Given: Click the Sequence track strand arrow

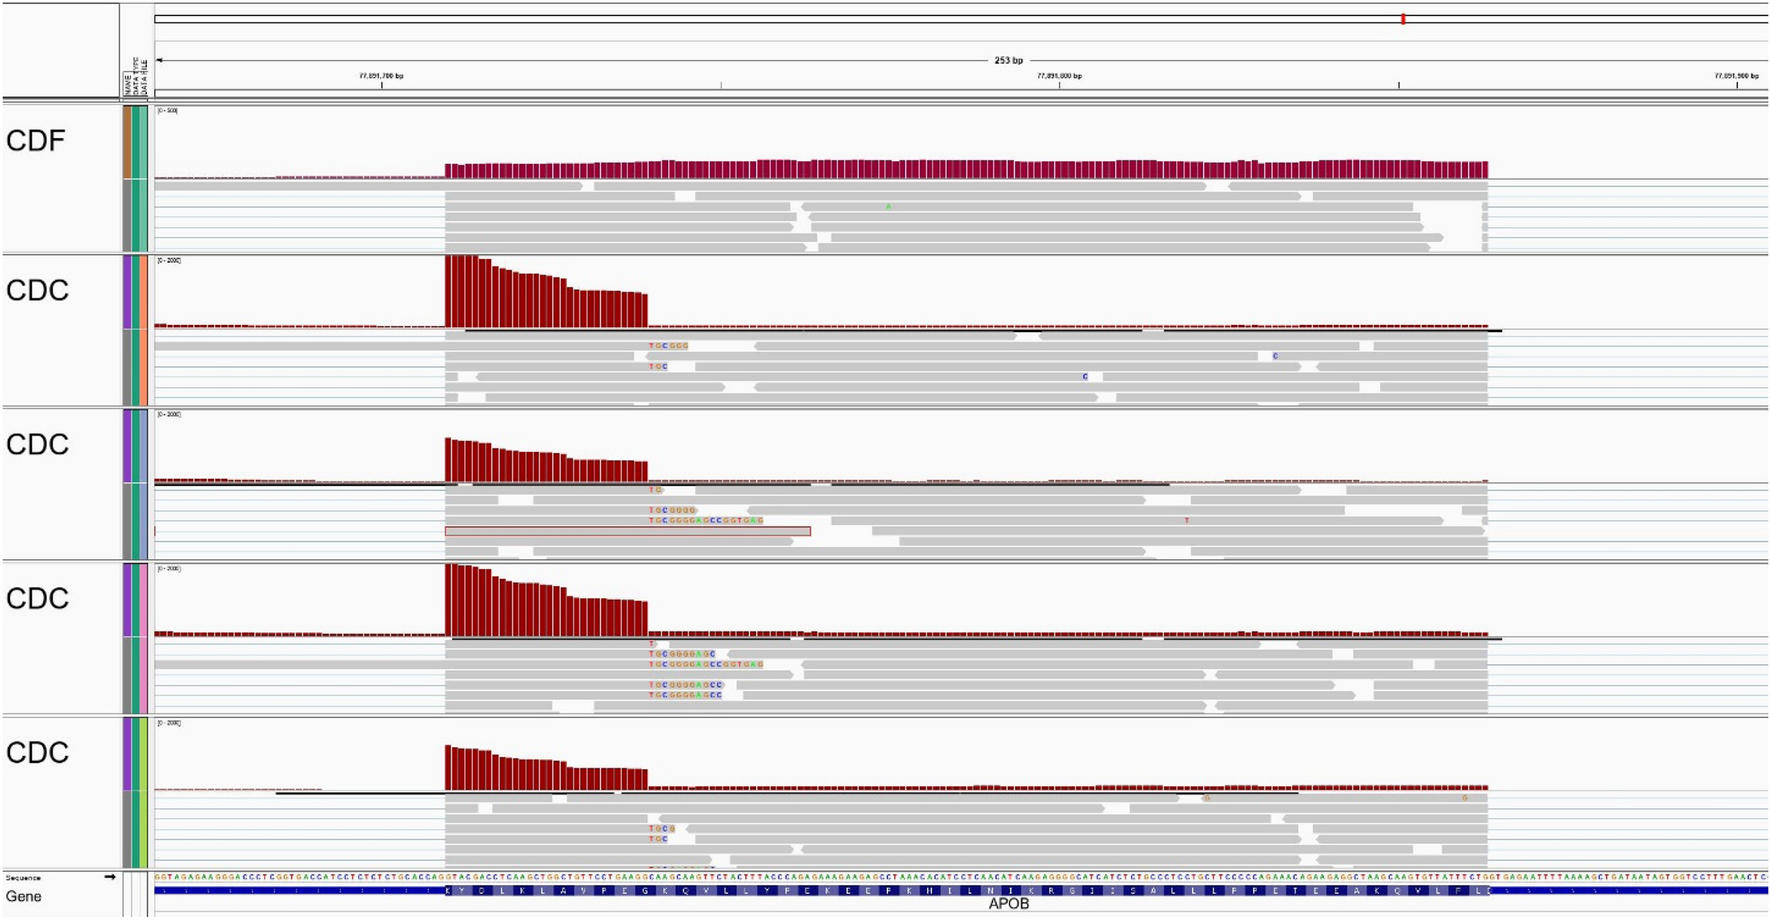Looking at the screenshot, I should [110, 877].
